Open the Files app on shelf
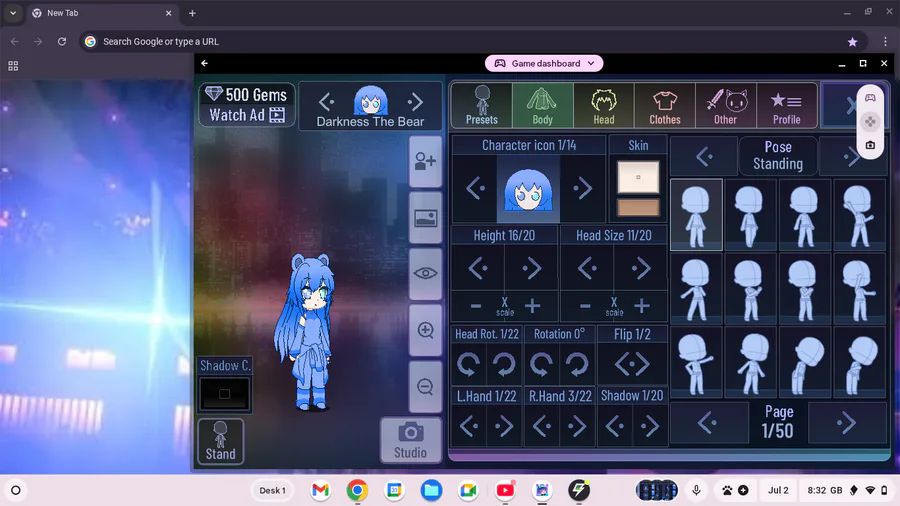The image size is (900, 506). tap(431, 490)
